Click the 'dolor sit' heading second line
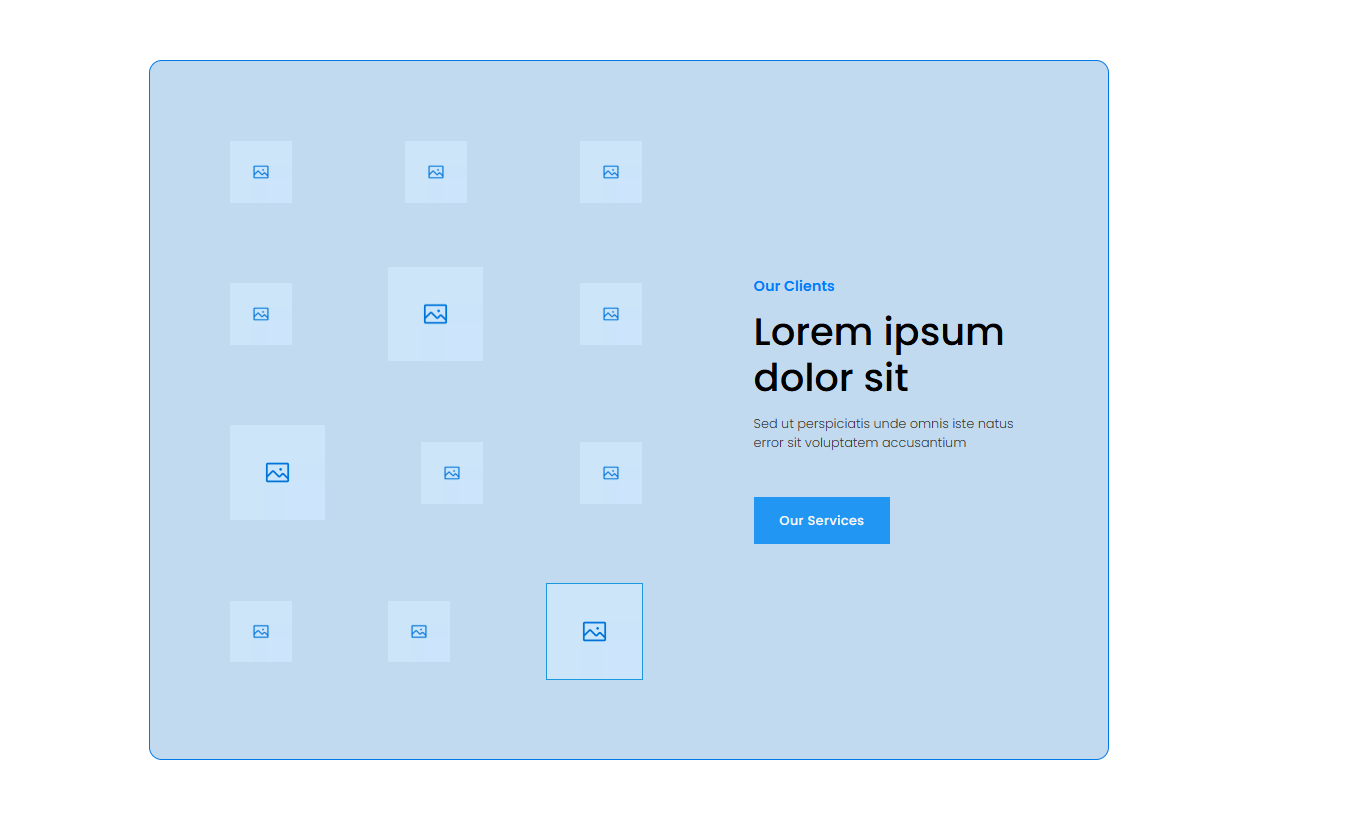The image size is (1362, 818). pos(831,378)
